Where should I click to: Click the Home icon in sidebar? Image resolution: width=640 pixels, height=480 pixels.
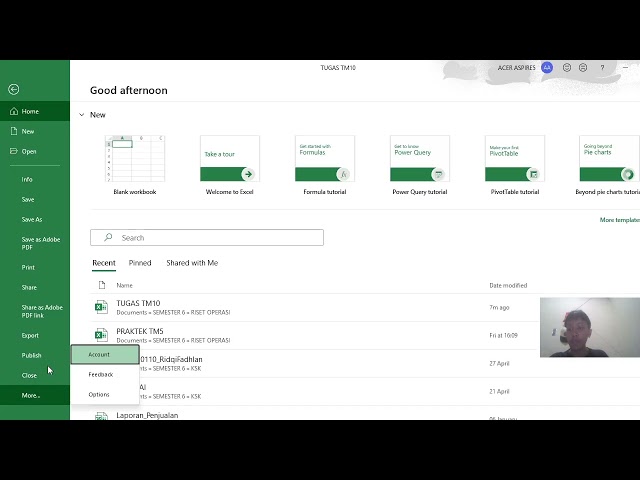(x=14, y=111)
